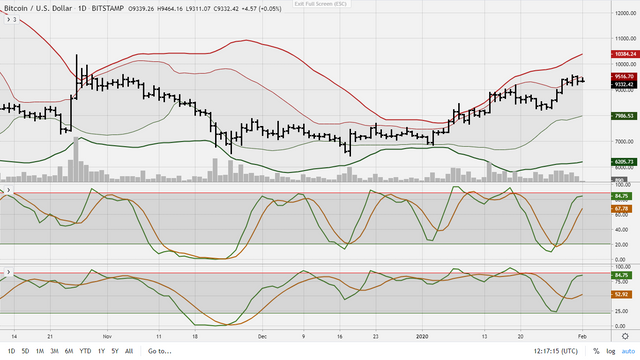This screenshot has height=360, width=640.
Task: Click the 9332.42 current price label
Action: tap(624, 84)
